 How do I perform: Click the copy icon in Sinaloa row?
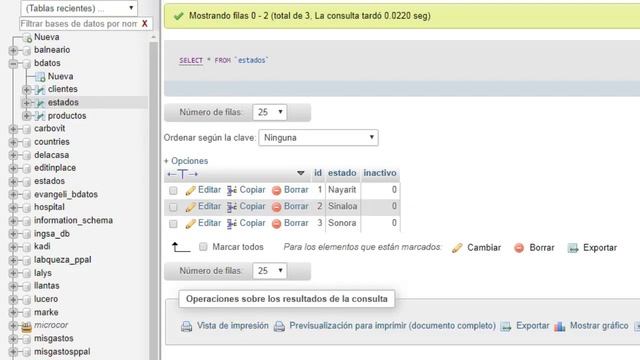(232, 207)
